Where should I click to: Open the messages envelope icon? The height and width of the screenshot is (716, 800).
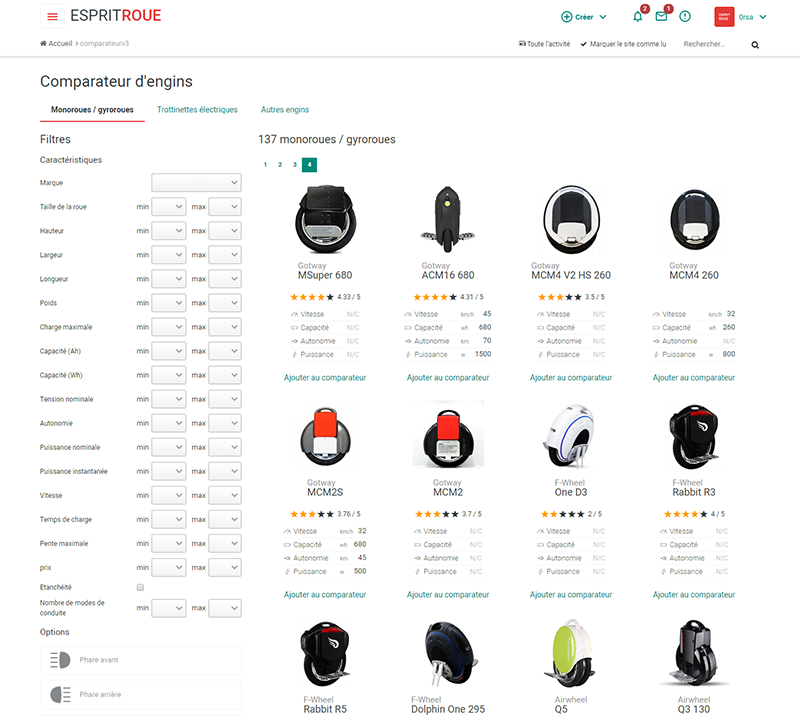pyautogui.click(x=661, y=16)
